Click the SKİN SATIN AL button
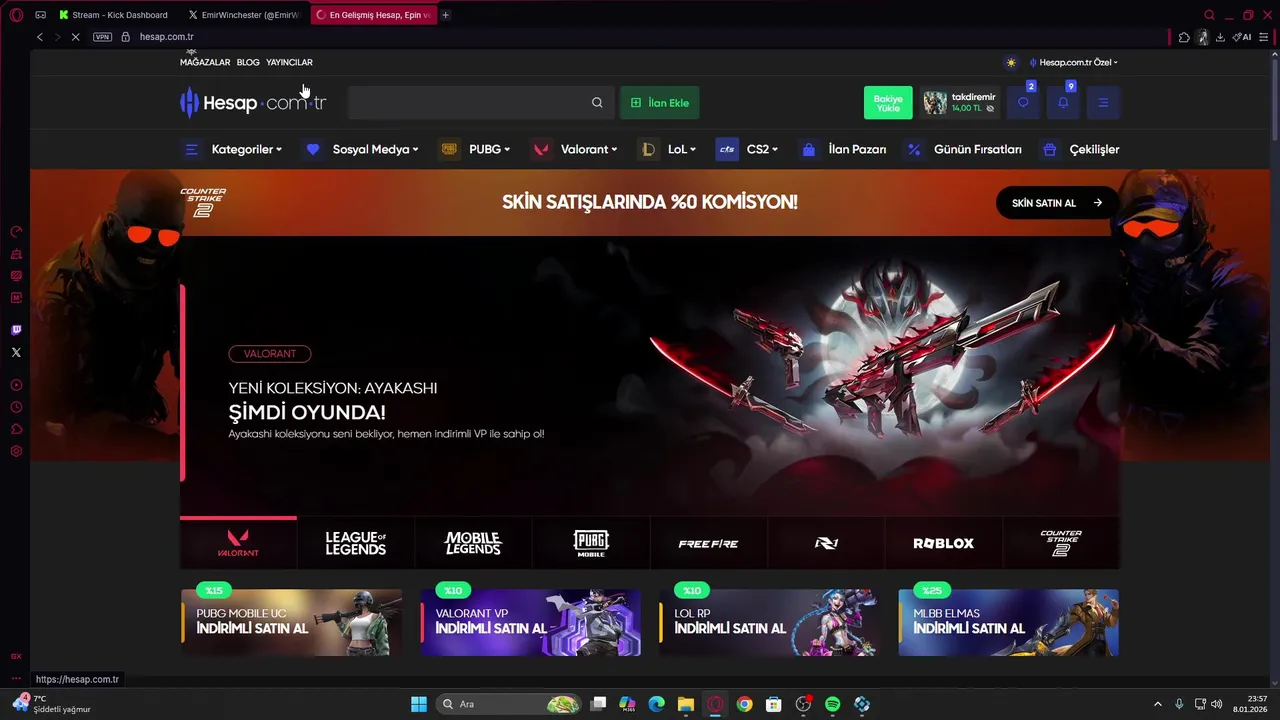The width and height of the screenshot is (1280, 720). click(1057, 203)
